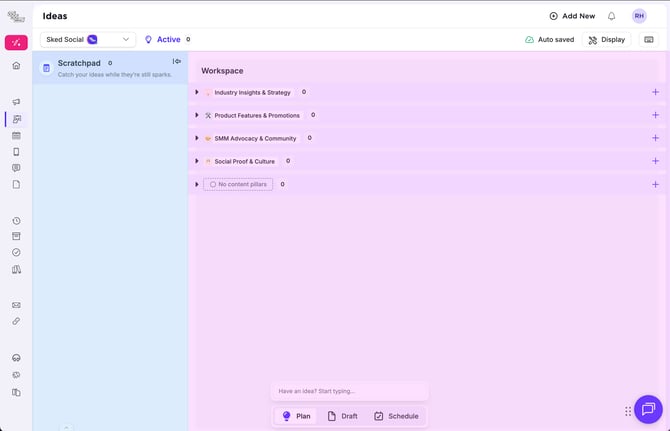The height and width of the screenshot is (431, 670).
Task: Click the Workspace heading
Action: pos(222,71)
